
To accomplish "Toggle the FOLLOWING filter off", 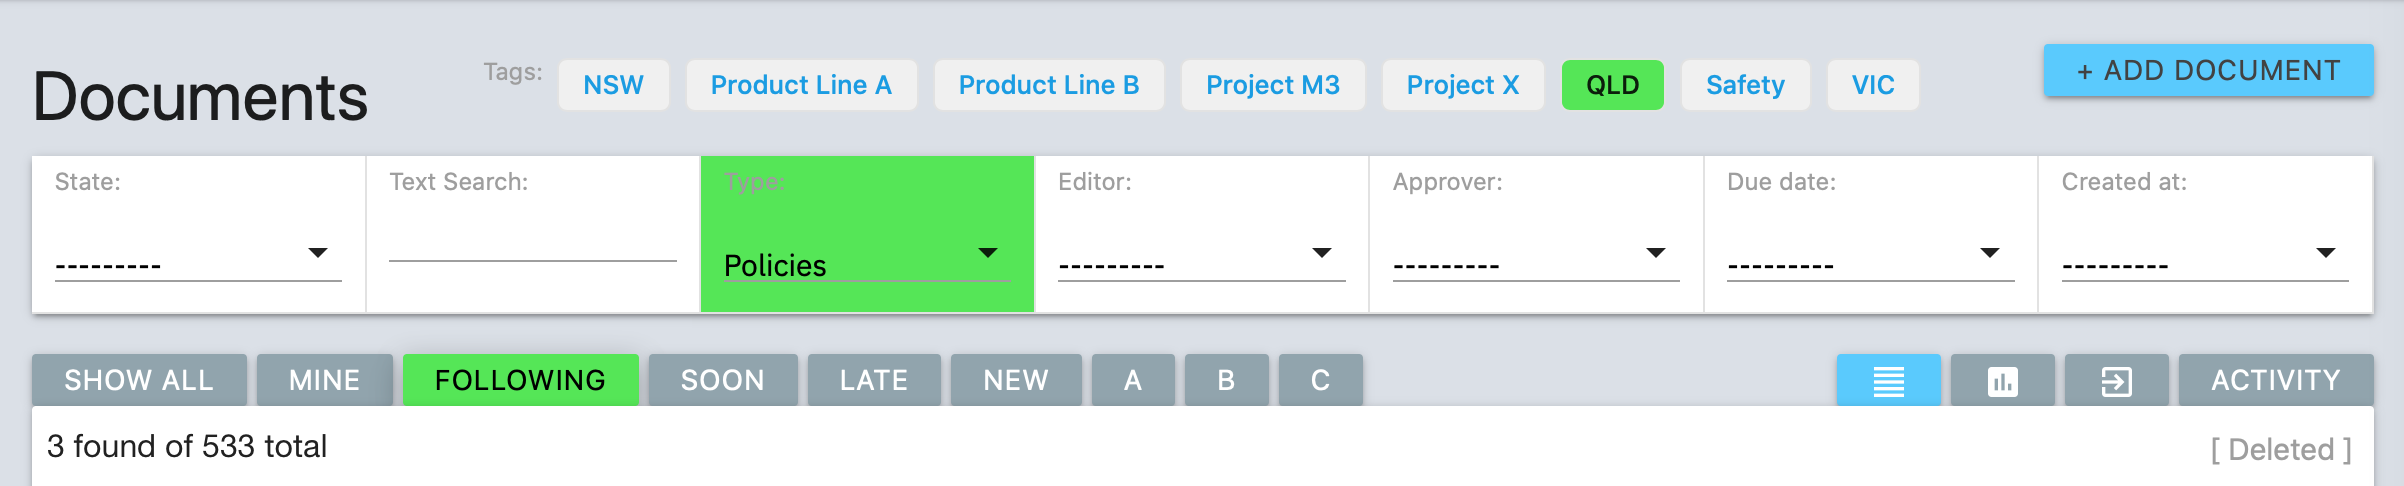I will [x=520, y=380].
